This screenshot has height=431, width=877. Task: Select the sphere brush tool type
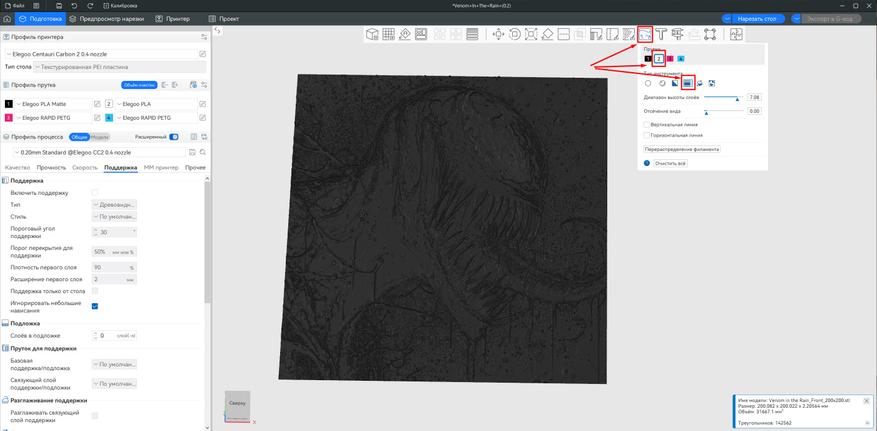click(662, 83)
